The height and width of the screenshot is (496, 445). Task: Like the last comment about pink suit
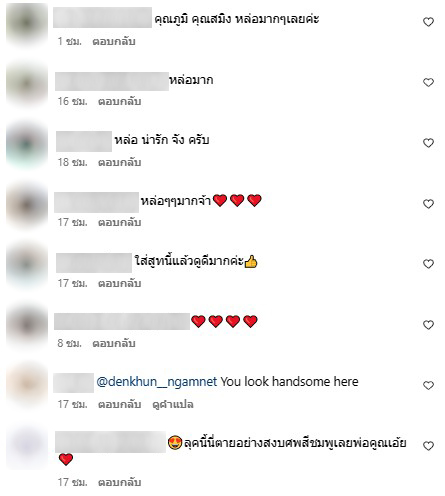tap(428, 446)
